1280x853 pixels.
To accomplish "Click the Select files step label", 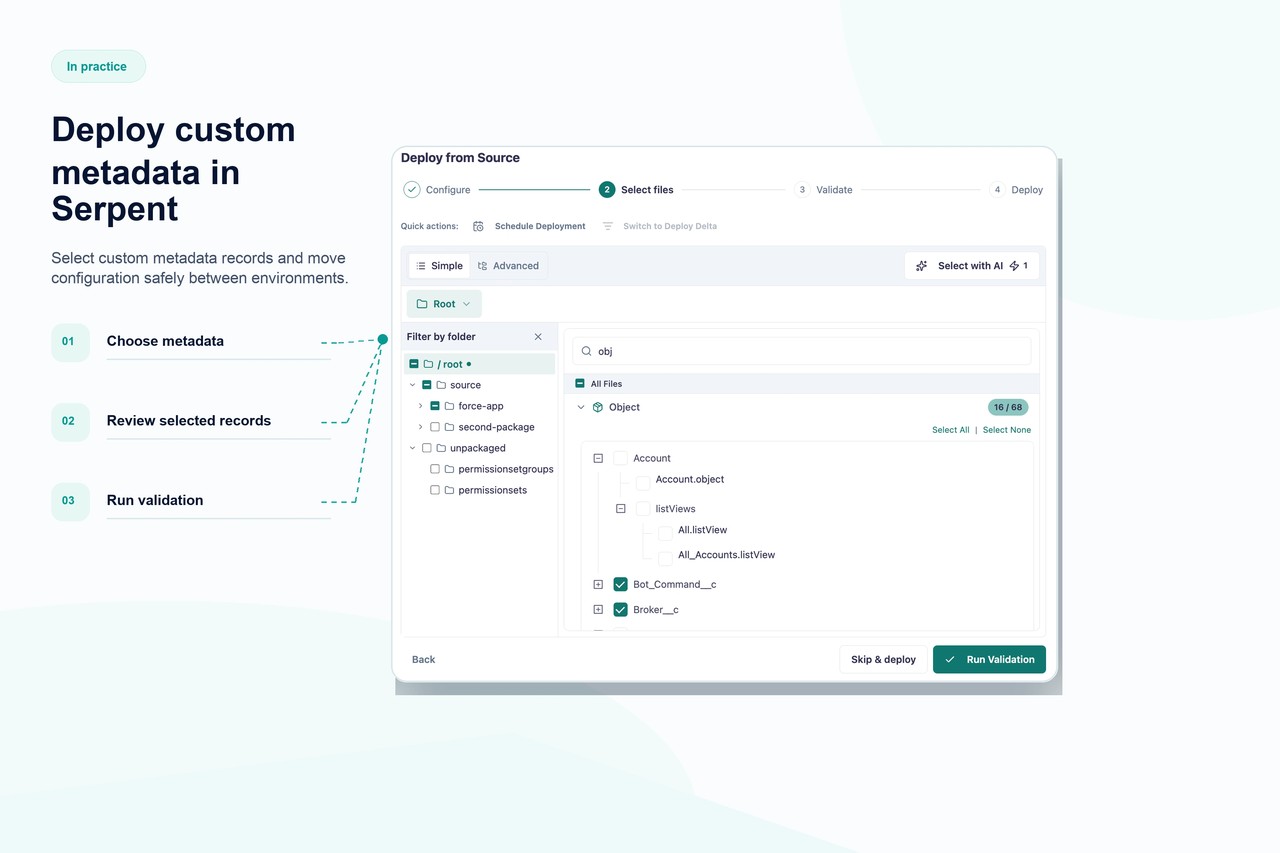I will point(647,190).
